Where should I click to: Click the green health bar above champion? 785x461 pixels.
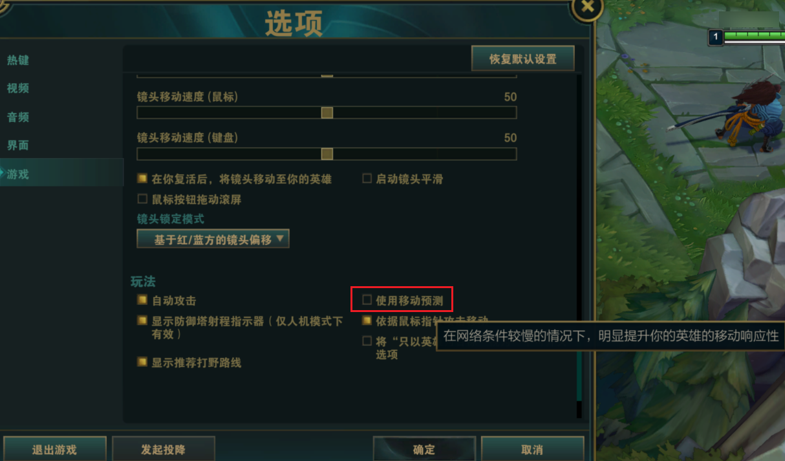[754, 35]
